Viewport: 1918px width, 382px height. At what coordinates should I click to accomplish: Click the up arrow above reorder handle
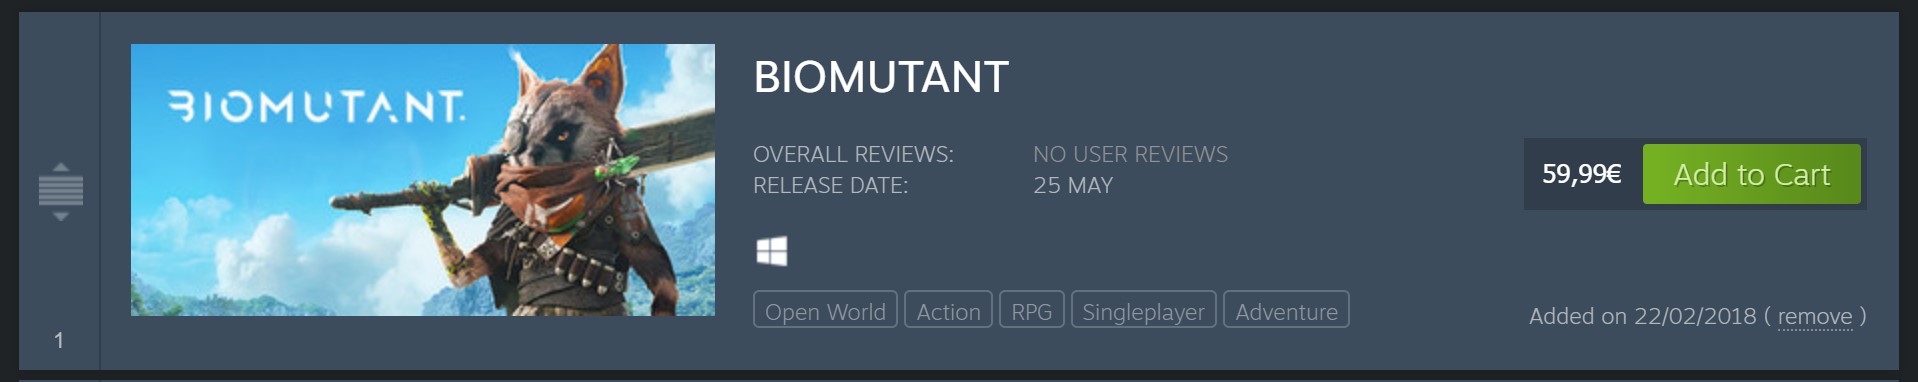click(x=60, y=166)
